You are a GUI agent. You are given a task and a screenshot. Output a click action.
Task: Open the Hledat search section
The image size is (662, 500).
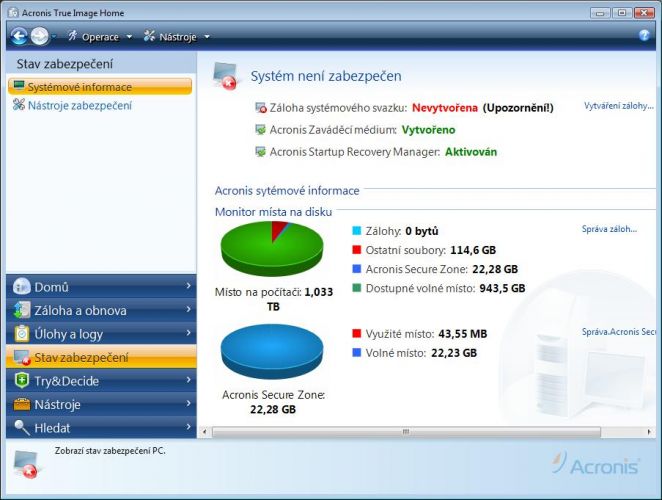click(101, 428)
